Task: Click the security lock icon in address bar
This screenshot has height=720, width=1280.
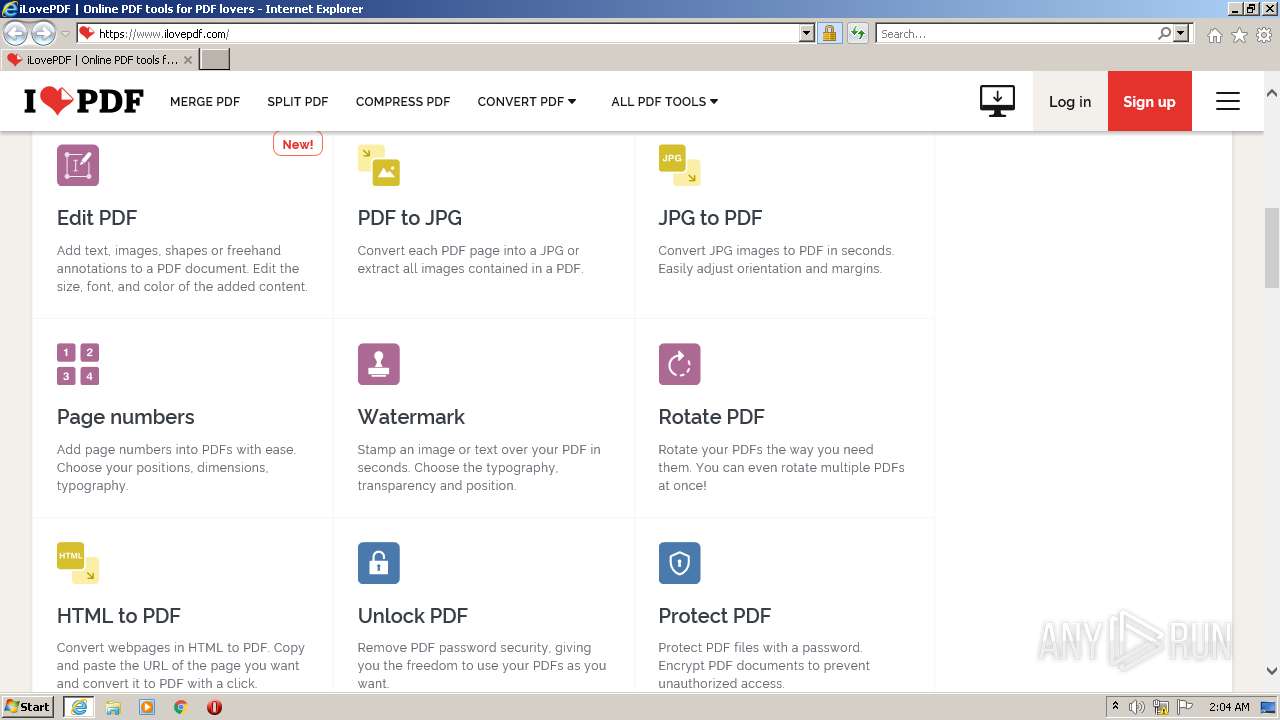Action: tap(829, 33)
